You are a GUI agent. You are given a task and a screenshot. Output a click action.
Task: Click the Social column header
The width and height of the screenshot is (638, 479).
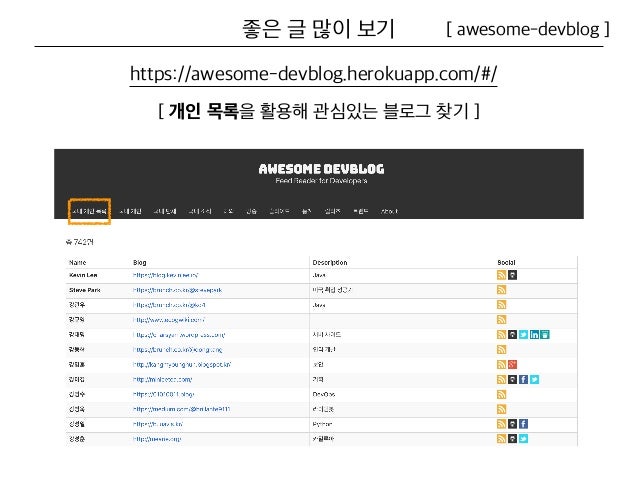(x=506, y=262)
